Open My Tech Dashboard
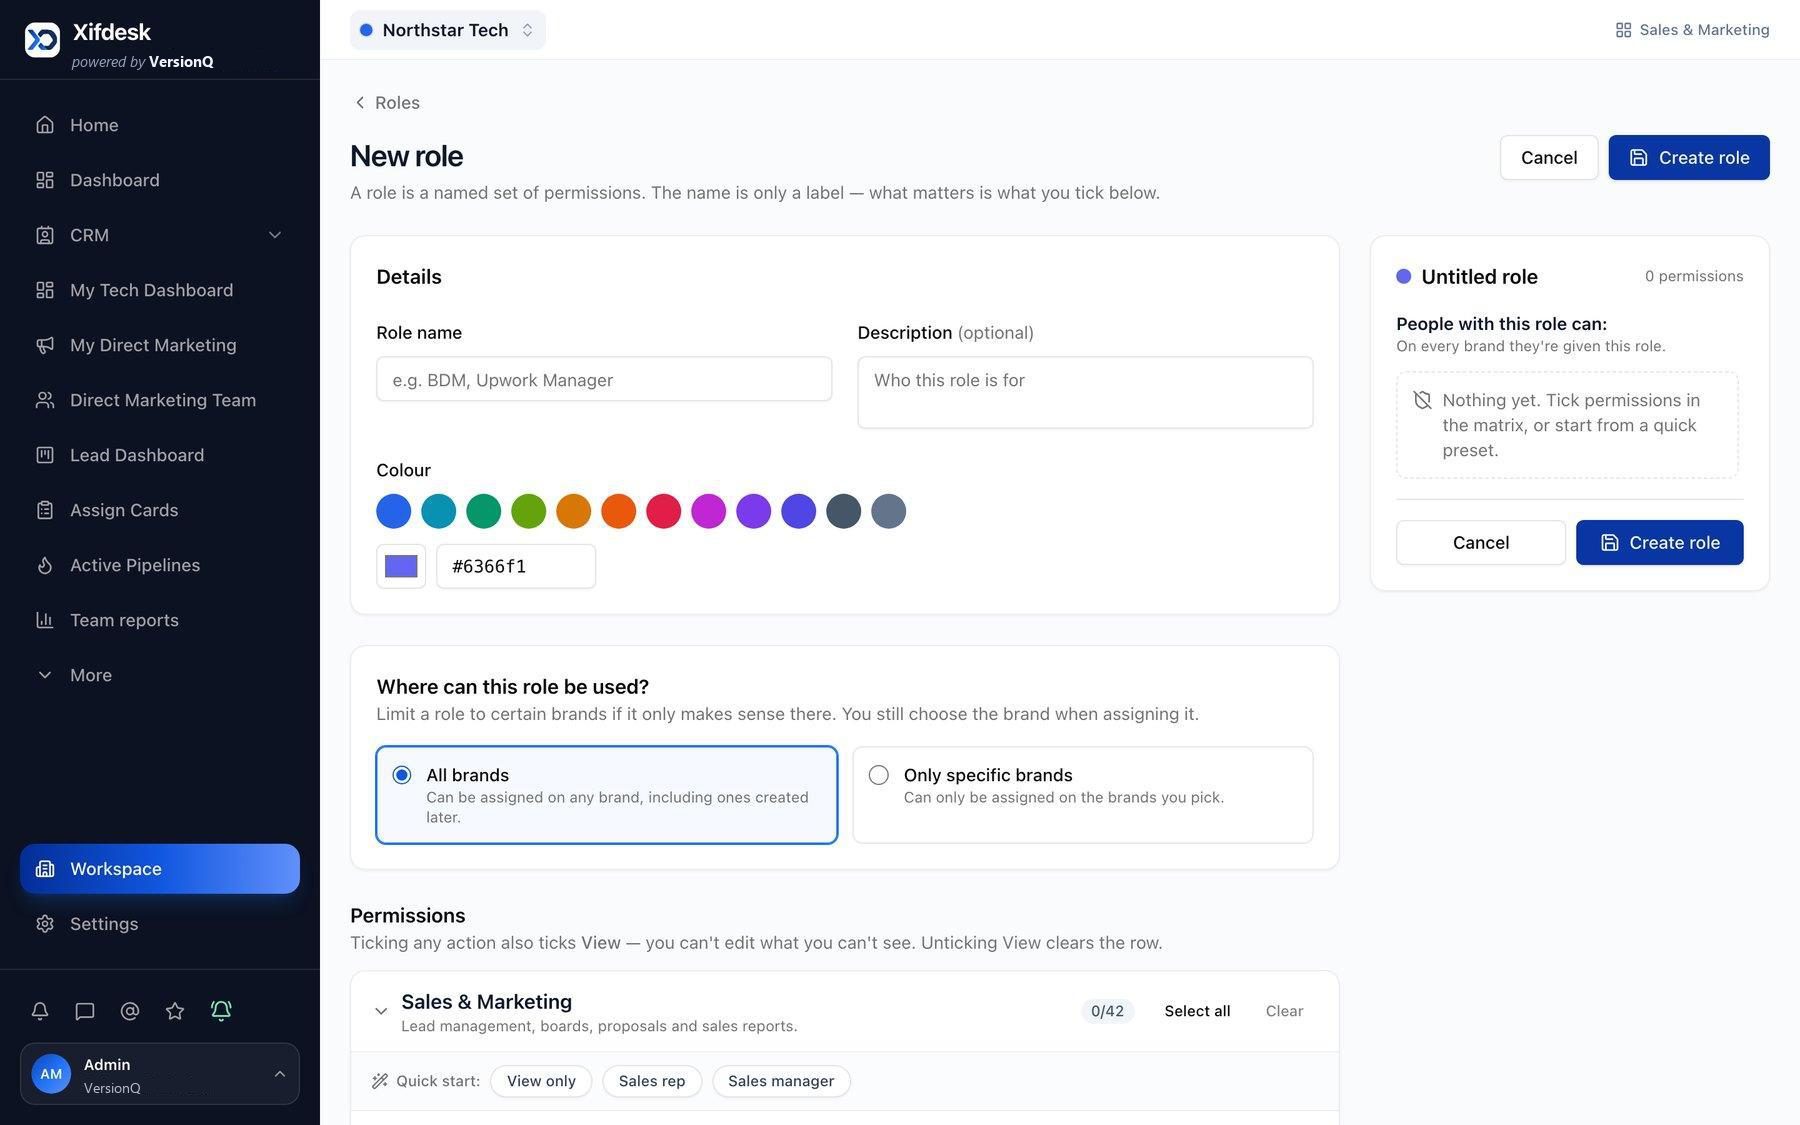The image size is (1800, 1125). click(x=160, y=290)
